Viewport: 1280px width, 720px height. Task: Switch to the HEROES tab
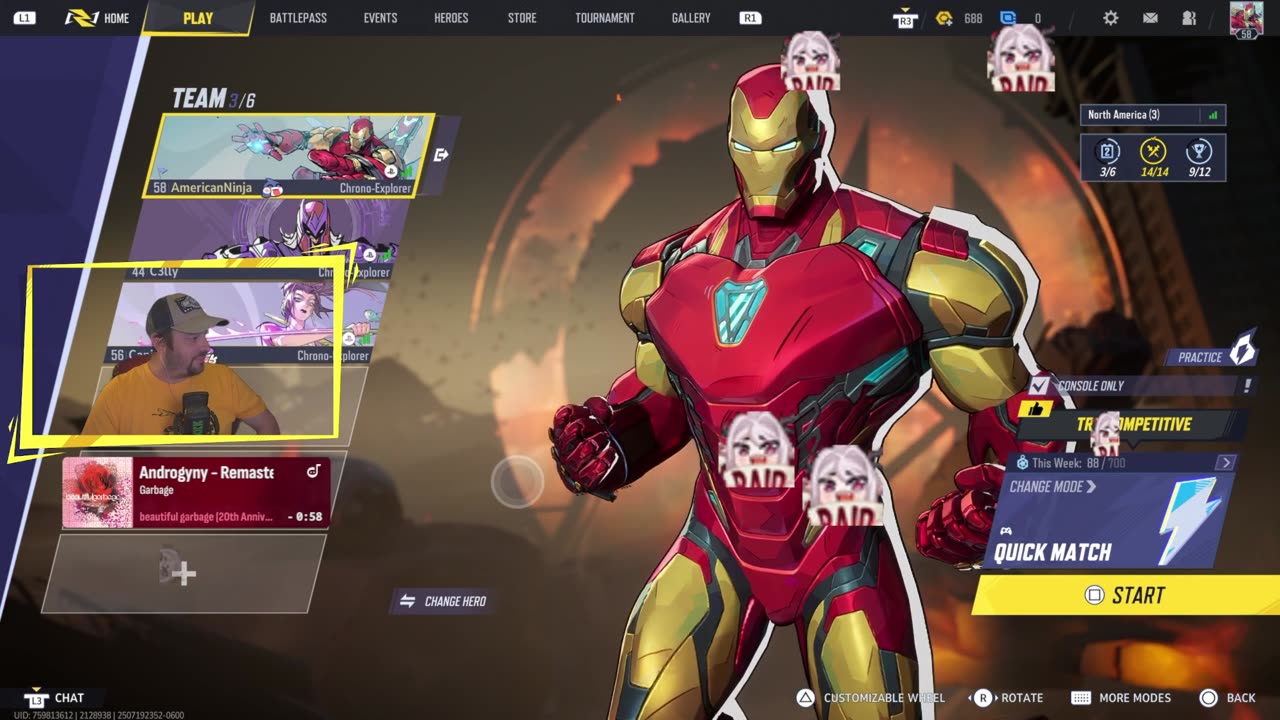pos(451,18)
